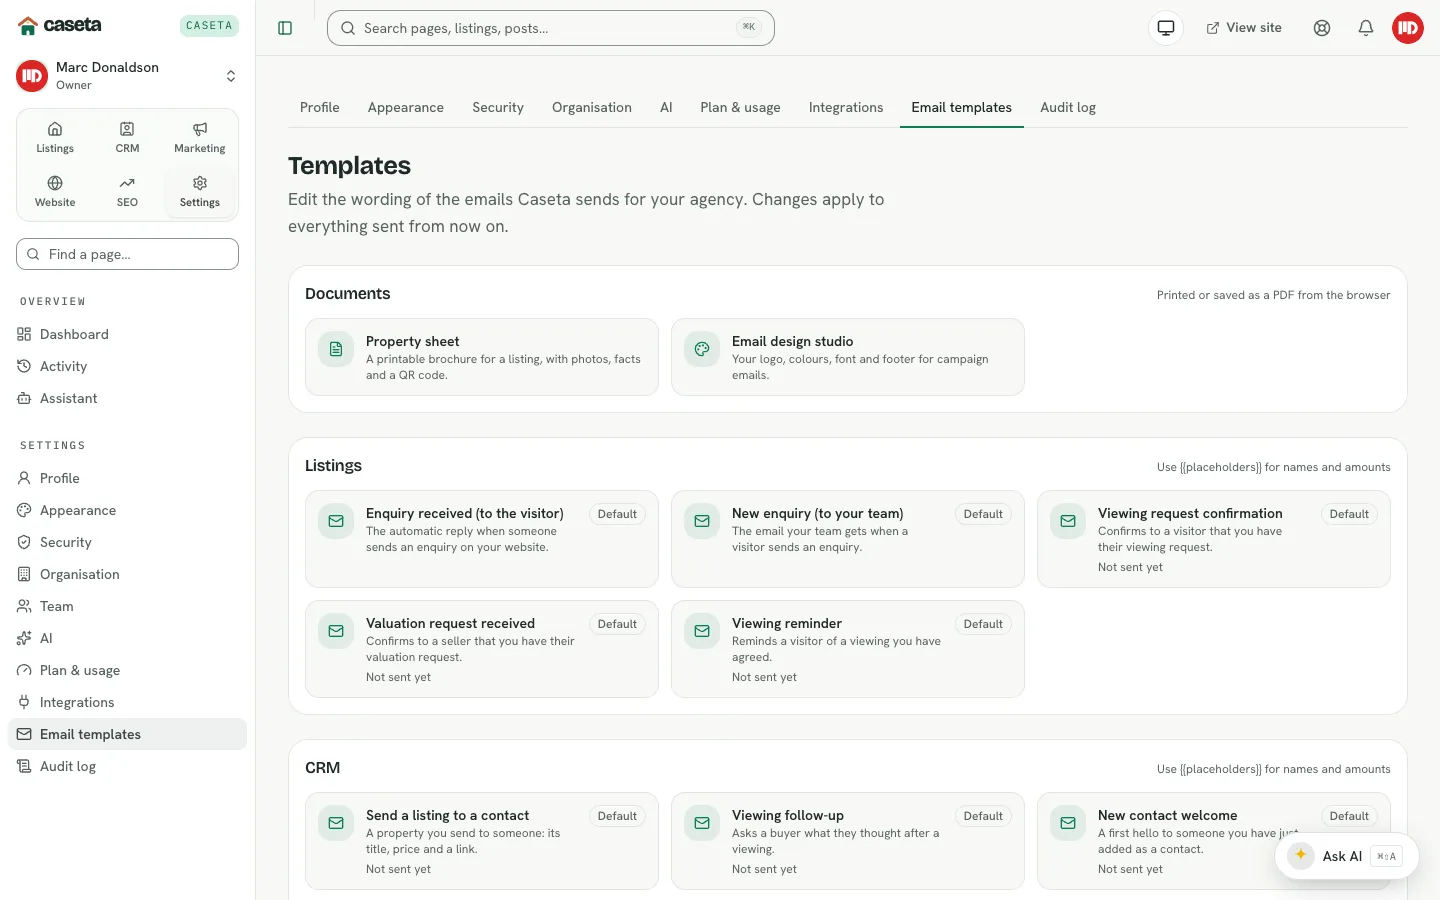Switch to the Security tab
This screenshot has width=1440, height=900.
click(x=498, y=107)
